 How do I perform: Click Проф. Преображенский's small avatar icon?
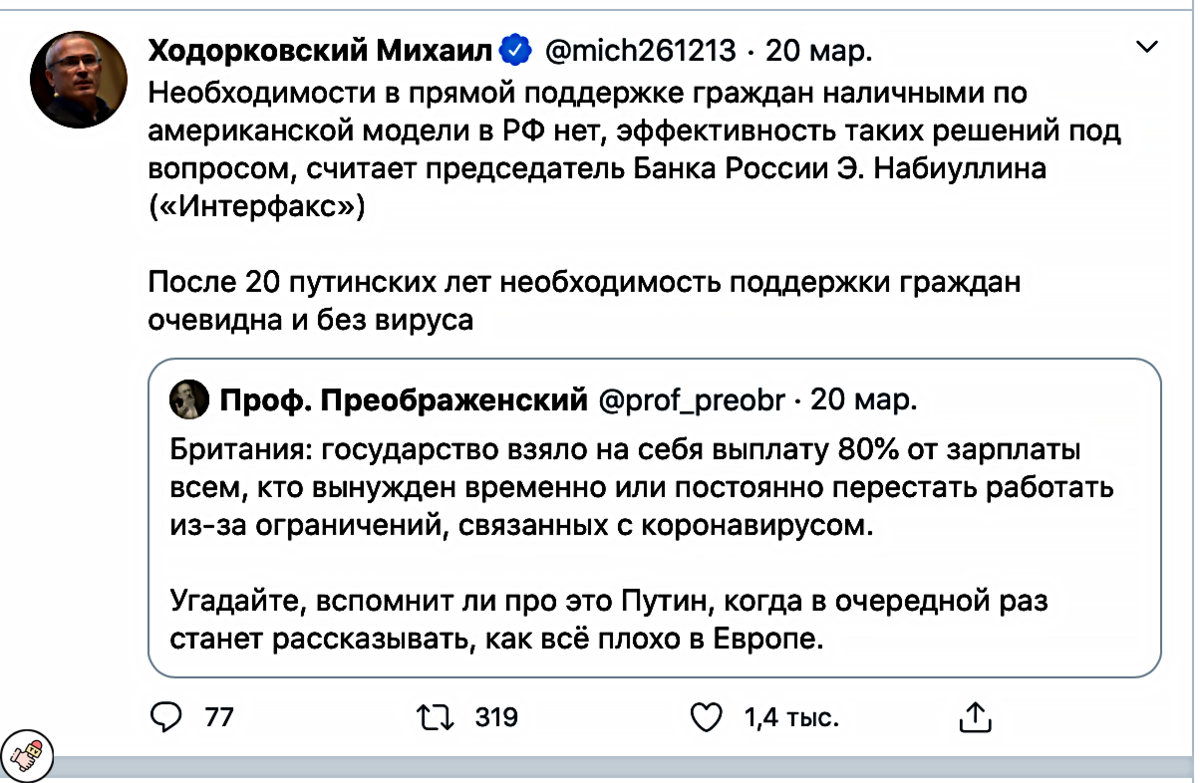point(190,398)
